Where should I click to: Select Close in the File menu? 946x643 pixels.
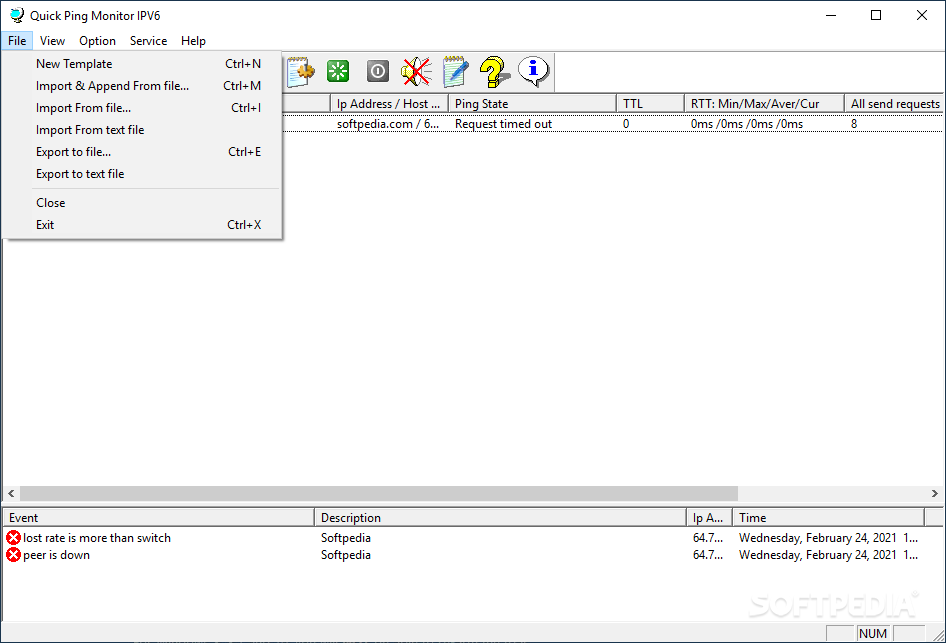(142, 203)
